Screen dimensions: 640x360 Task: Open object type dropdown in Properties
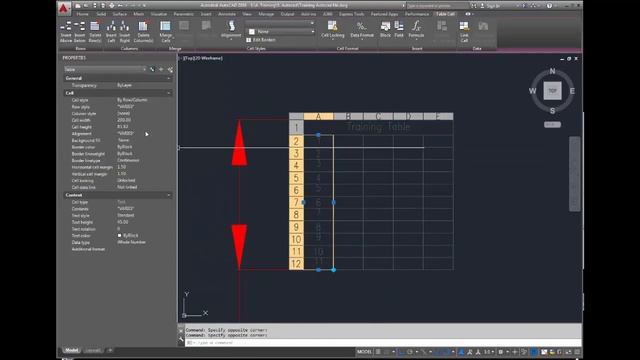pos(105,69)
